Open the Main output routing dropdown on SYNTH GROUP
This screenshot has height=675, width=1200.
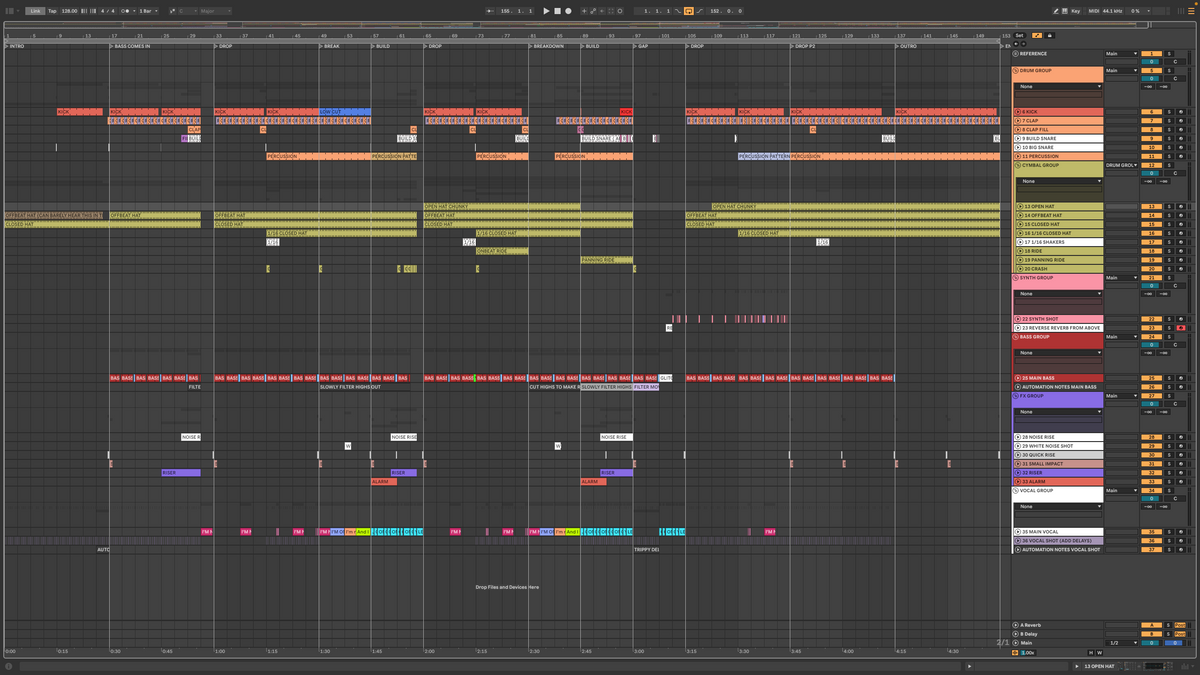point(1121,278)
